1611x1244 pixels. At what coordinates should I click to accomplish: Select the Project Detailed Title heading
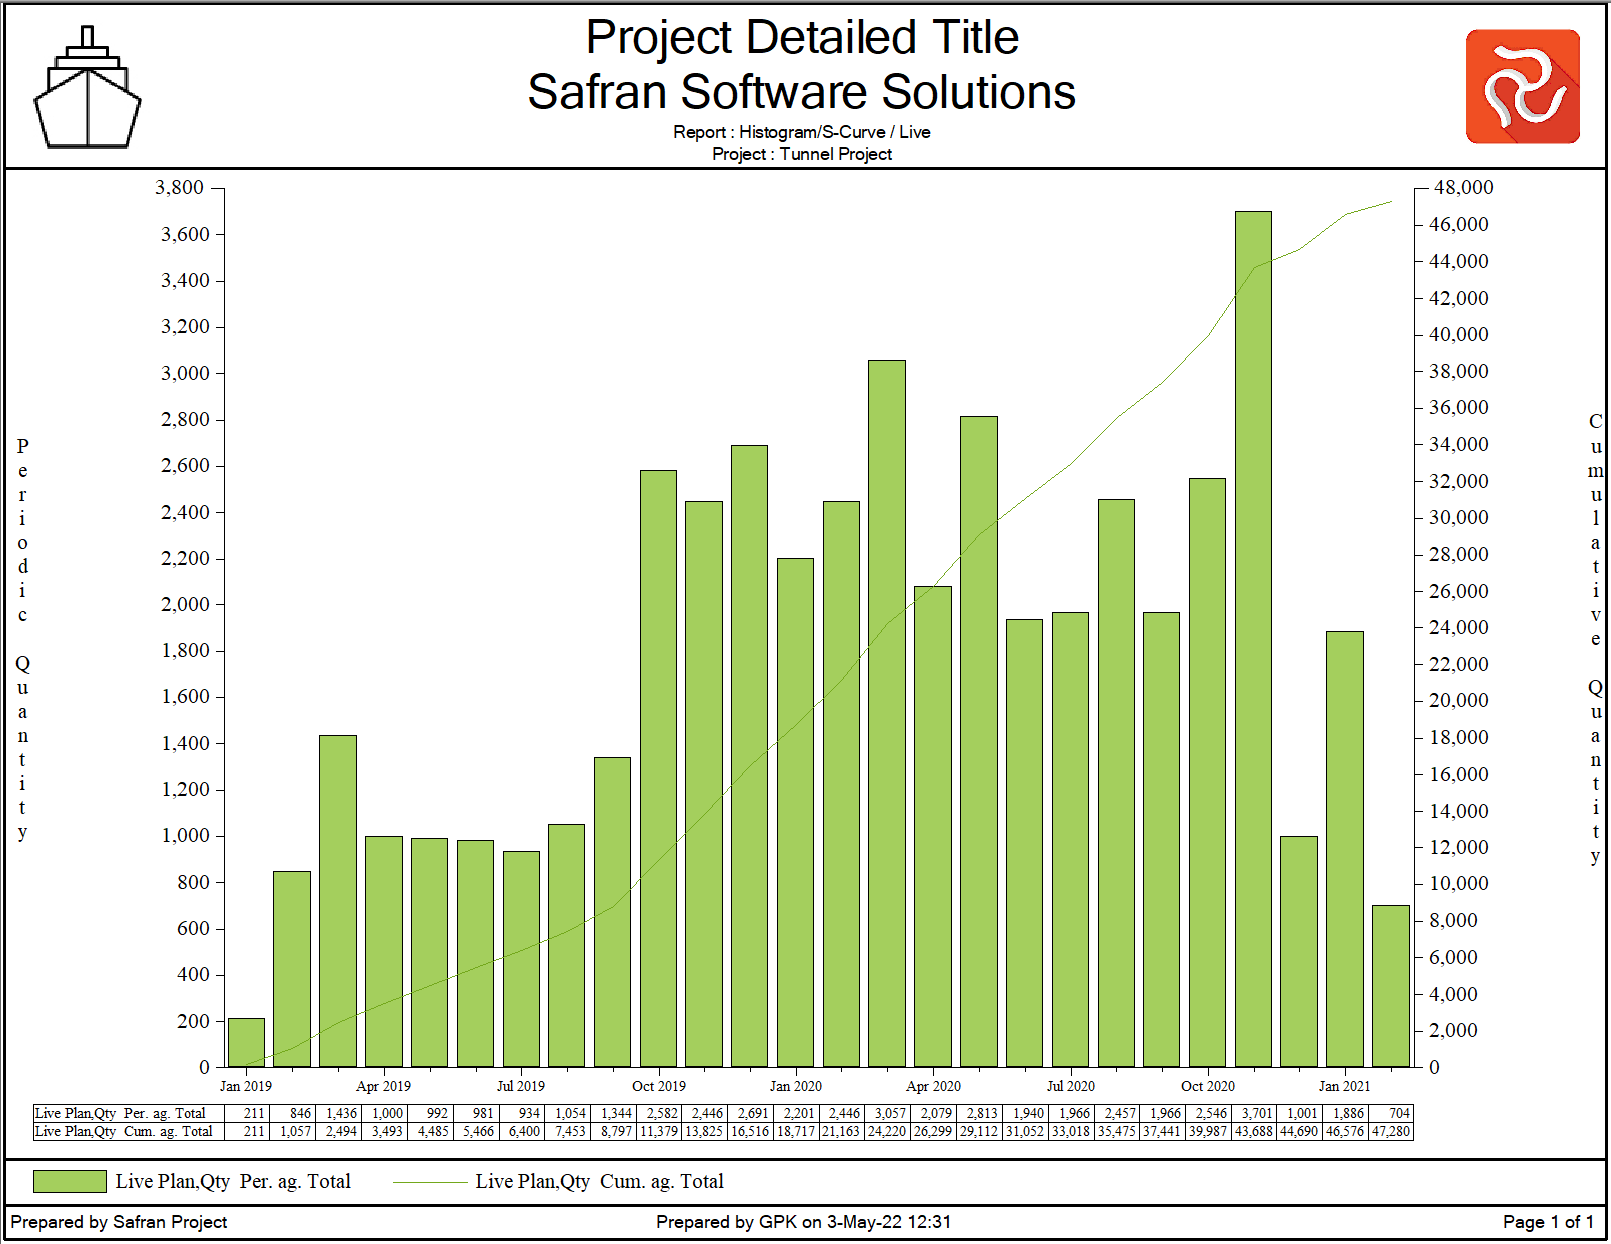[x=802, y=38]
